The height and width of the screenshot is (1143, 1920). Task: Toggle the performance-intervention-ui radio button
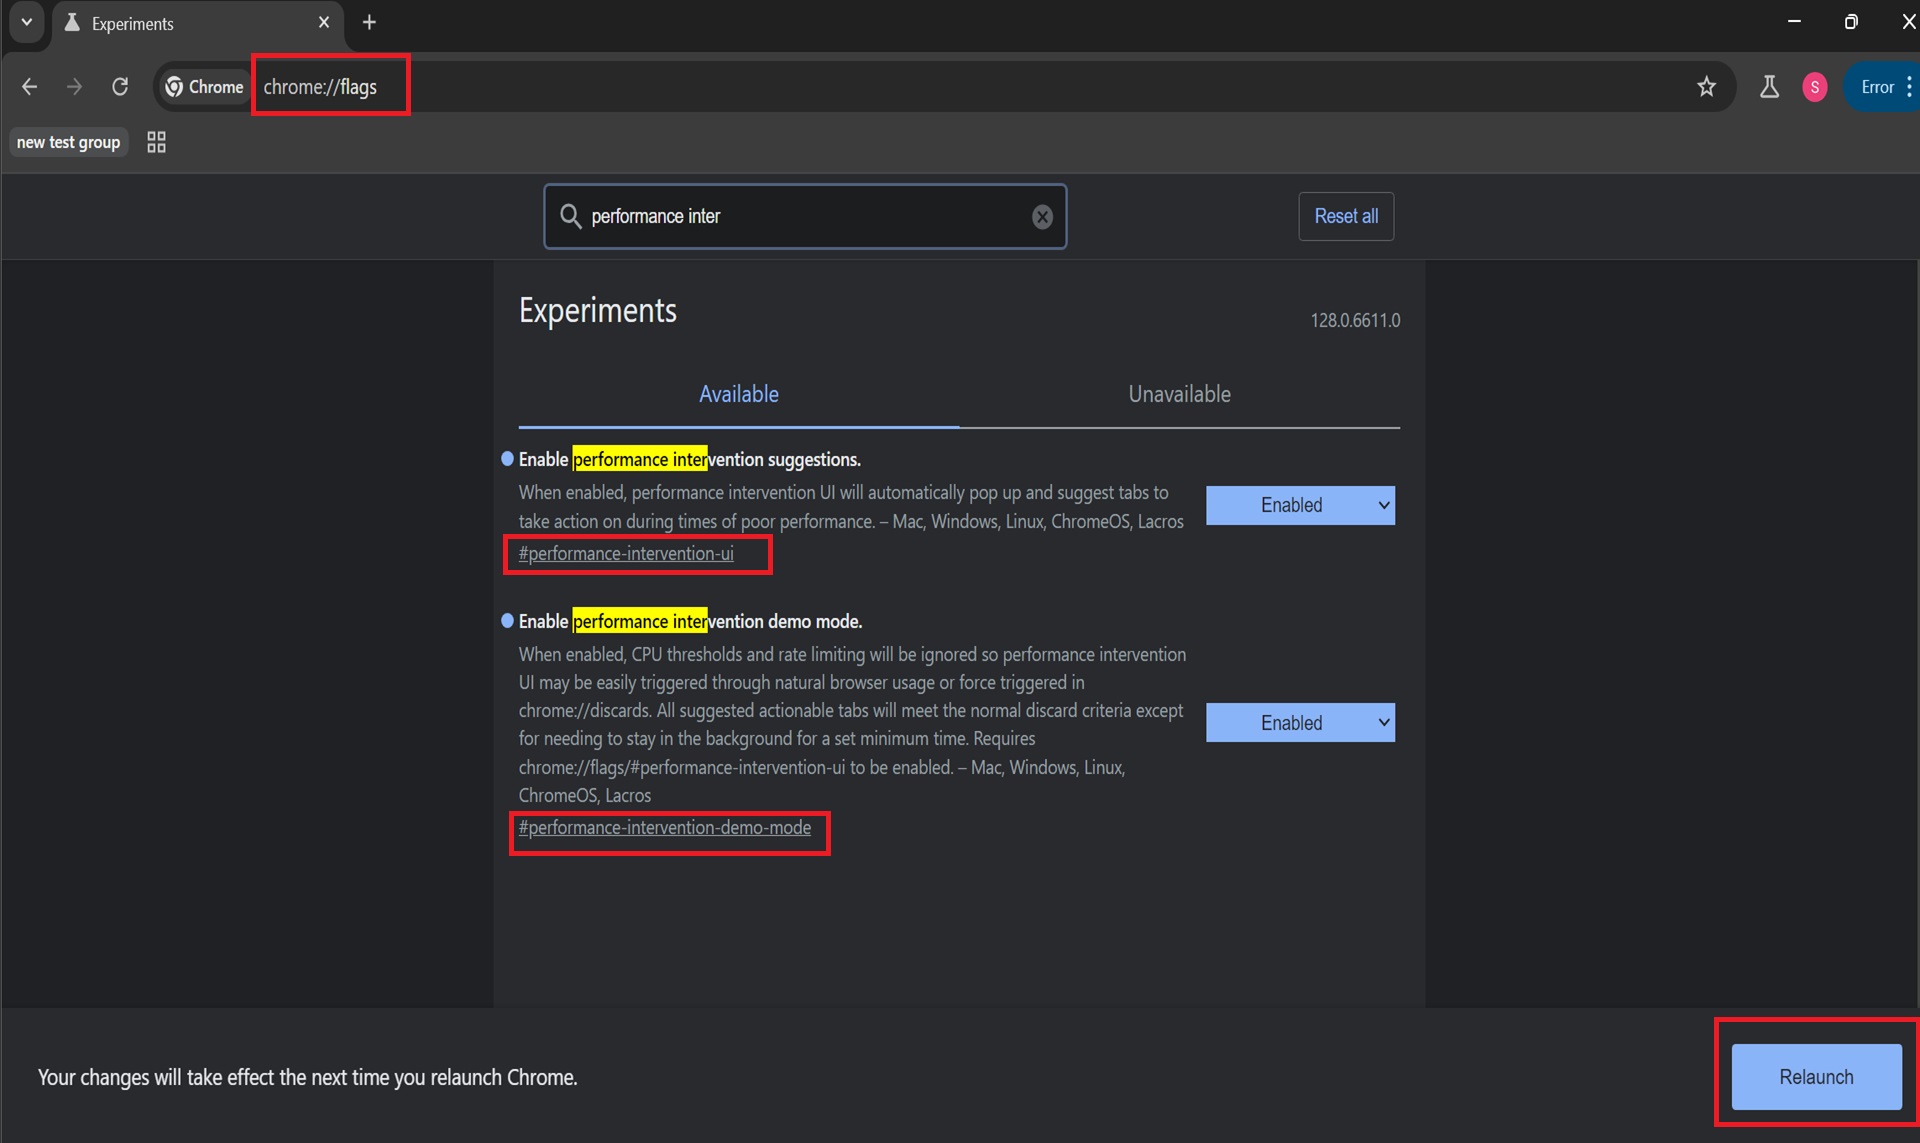(506, 459)
